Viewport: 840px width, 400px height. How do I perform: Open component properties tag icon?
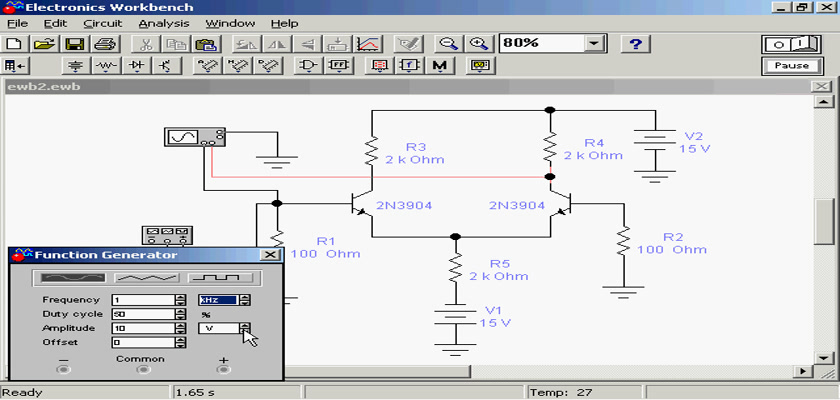click(x=408, y=44)
